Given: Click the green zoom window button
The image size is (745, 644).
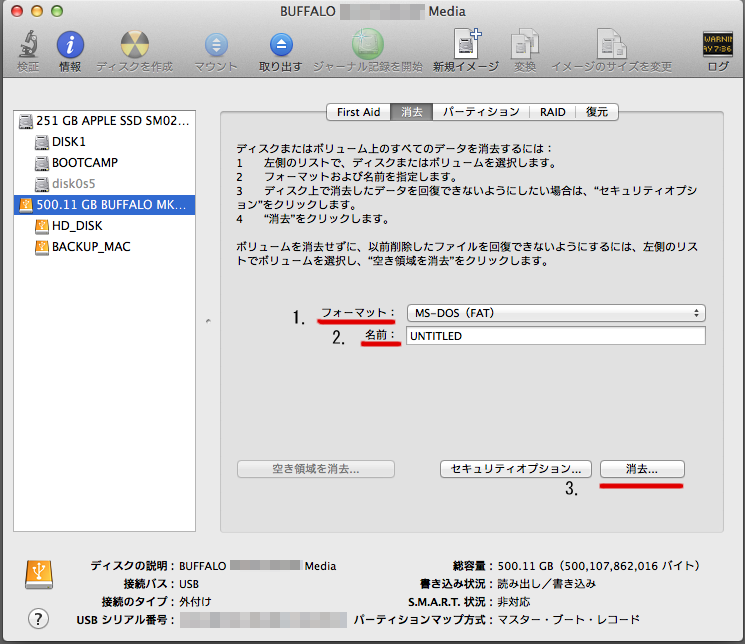Looking at the screenshot, I should point(57,11).
